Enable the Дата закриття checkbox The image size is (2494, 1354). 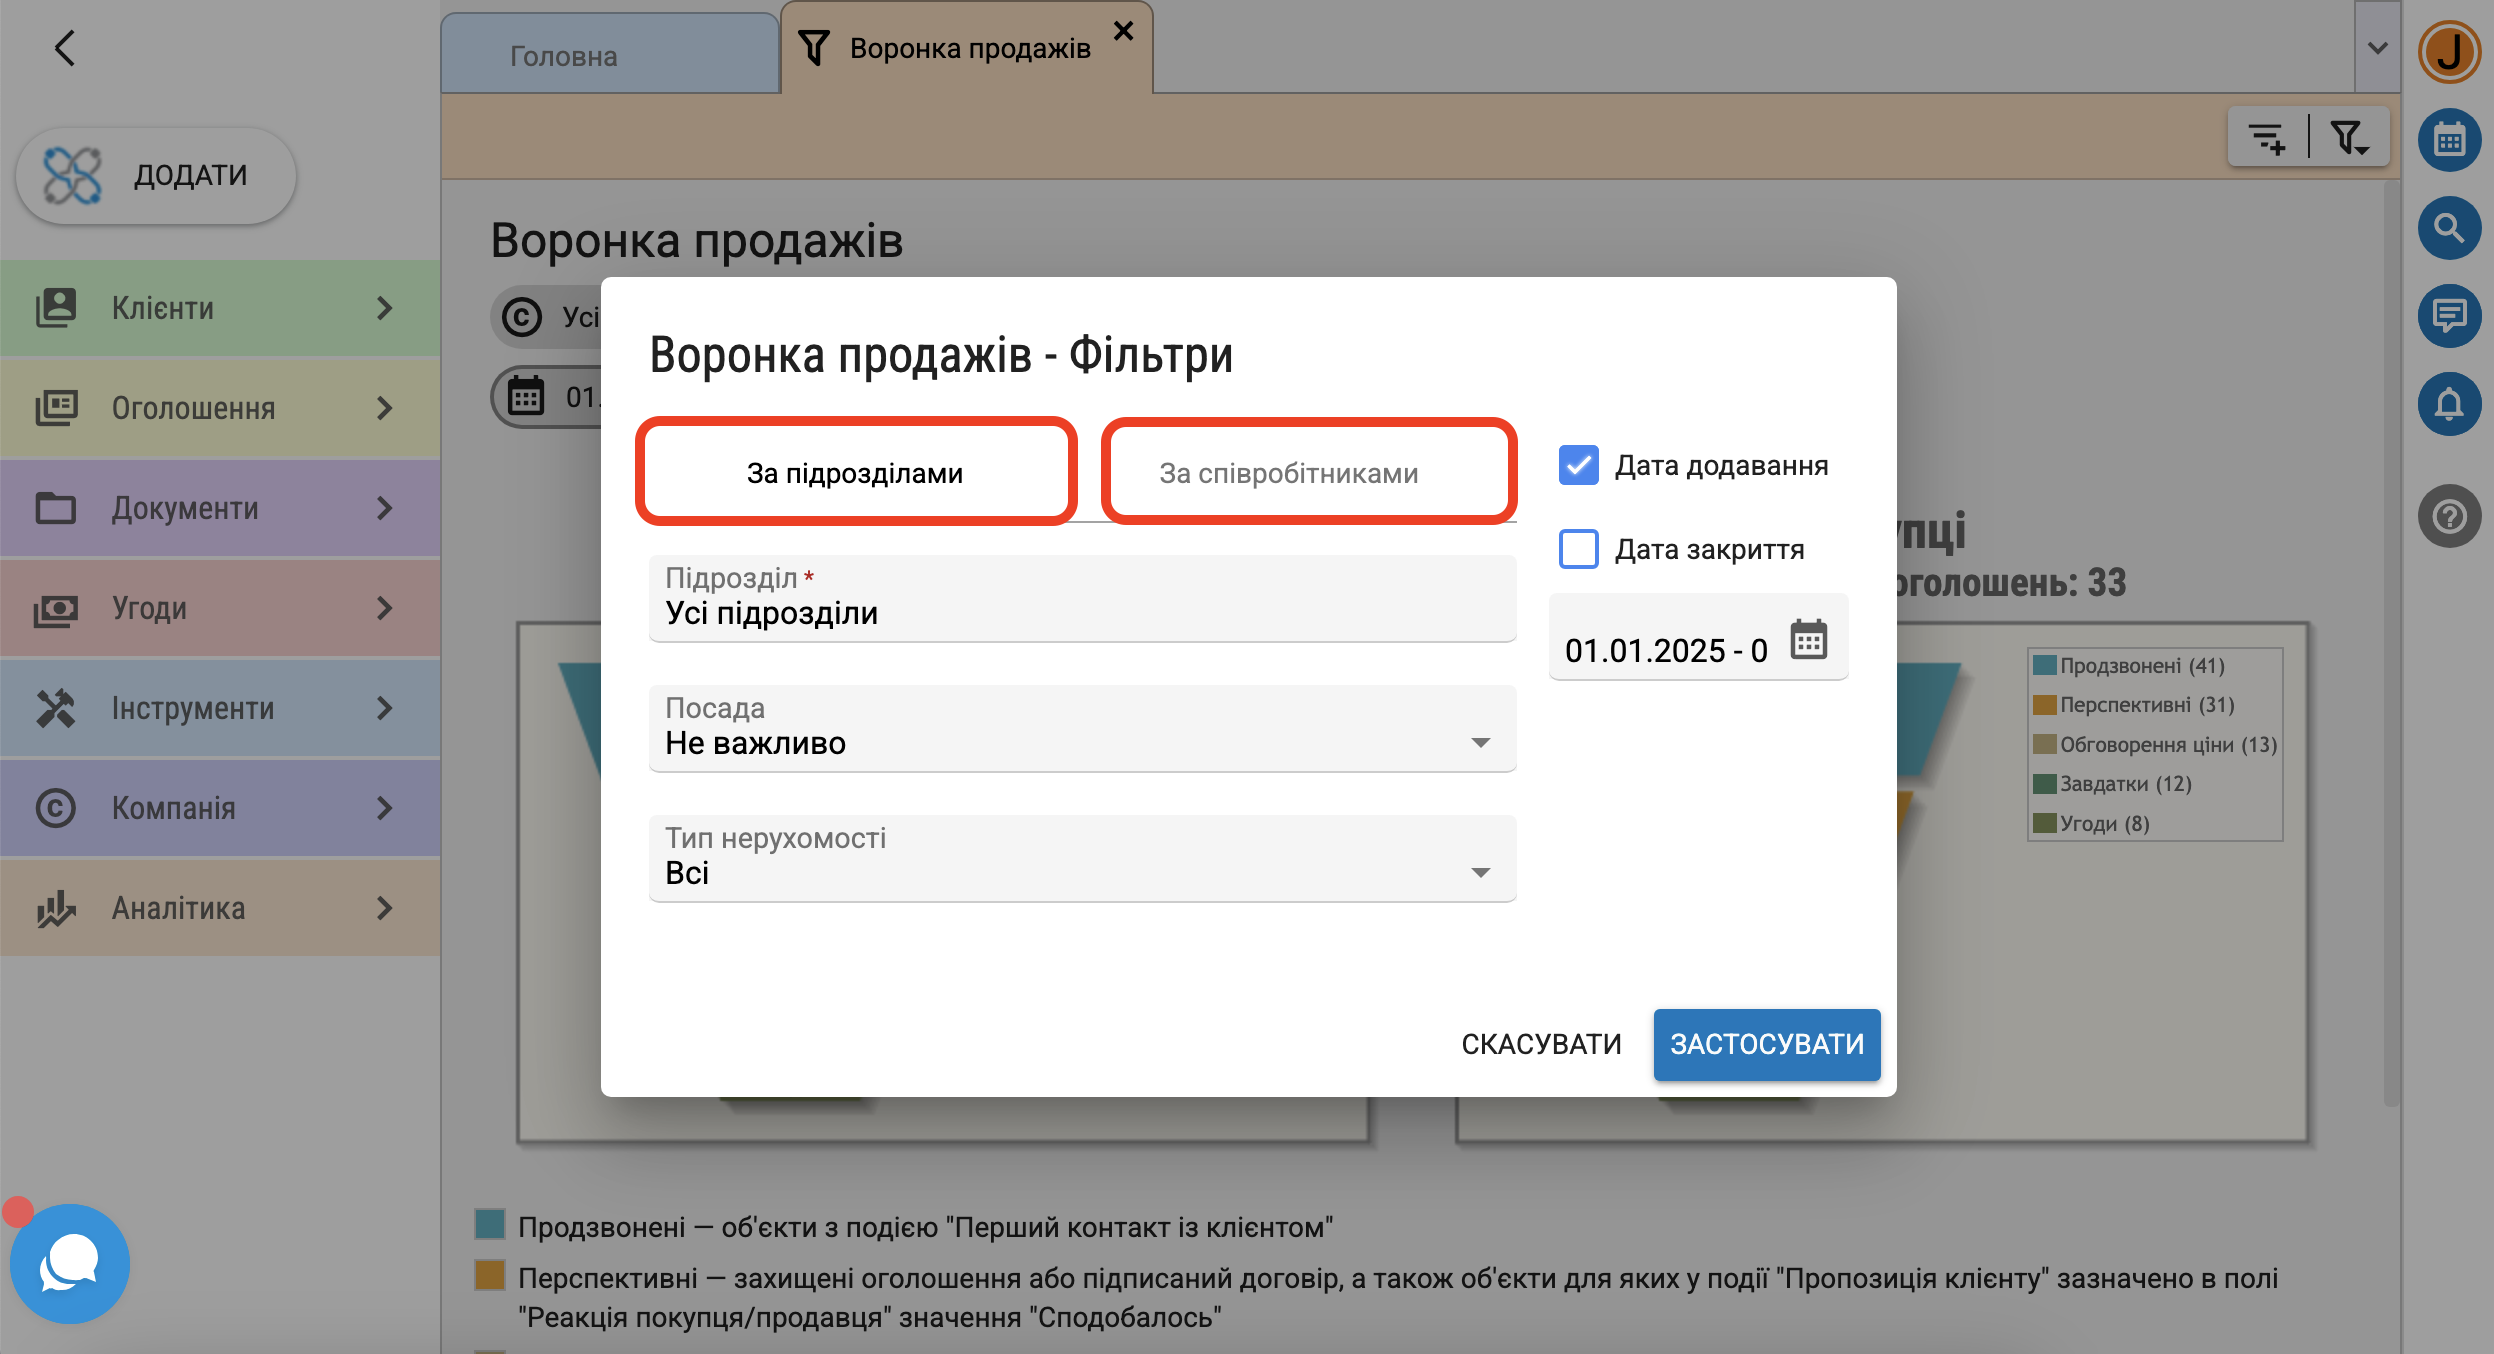tap(1578, 550)
